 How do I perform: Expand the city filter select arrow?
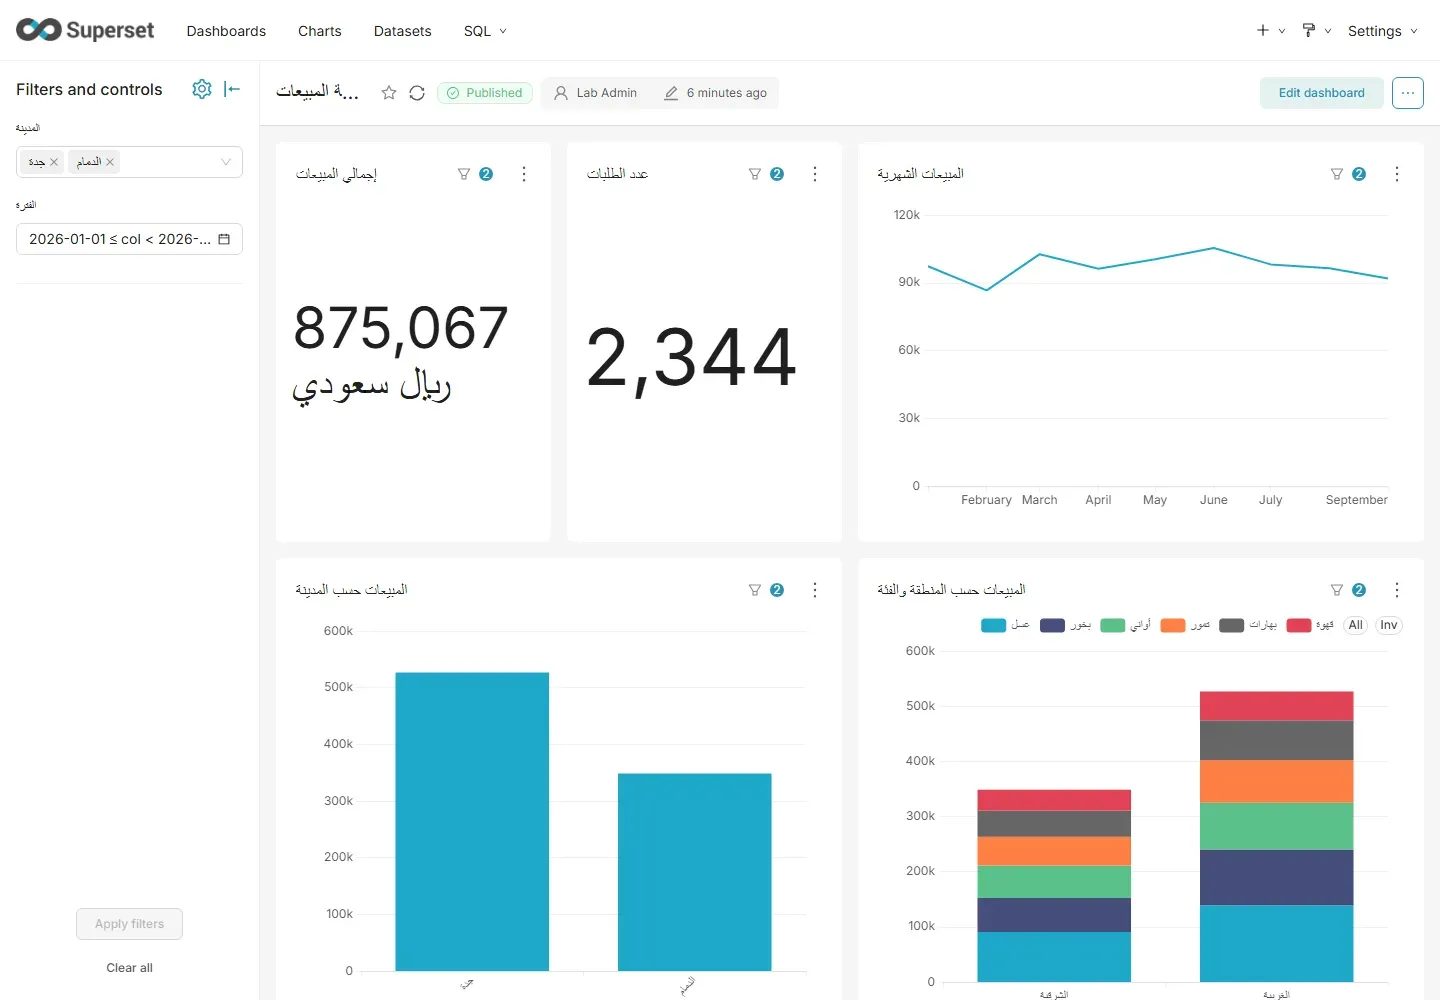point(226,162)
